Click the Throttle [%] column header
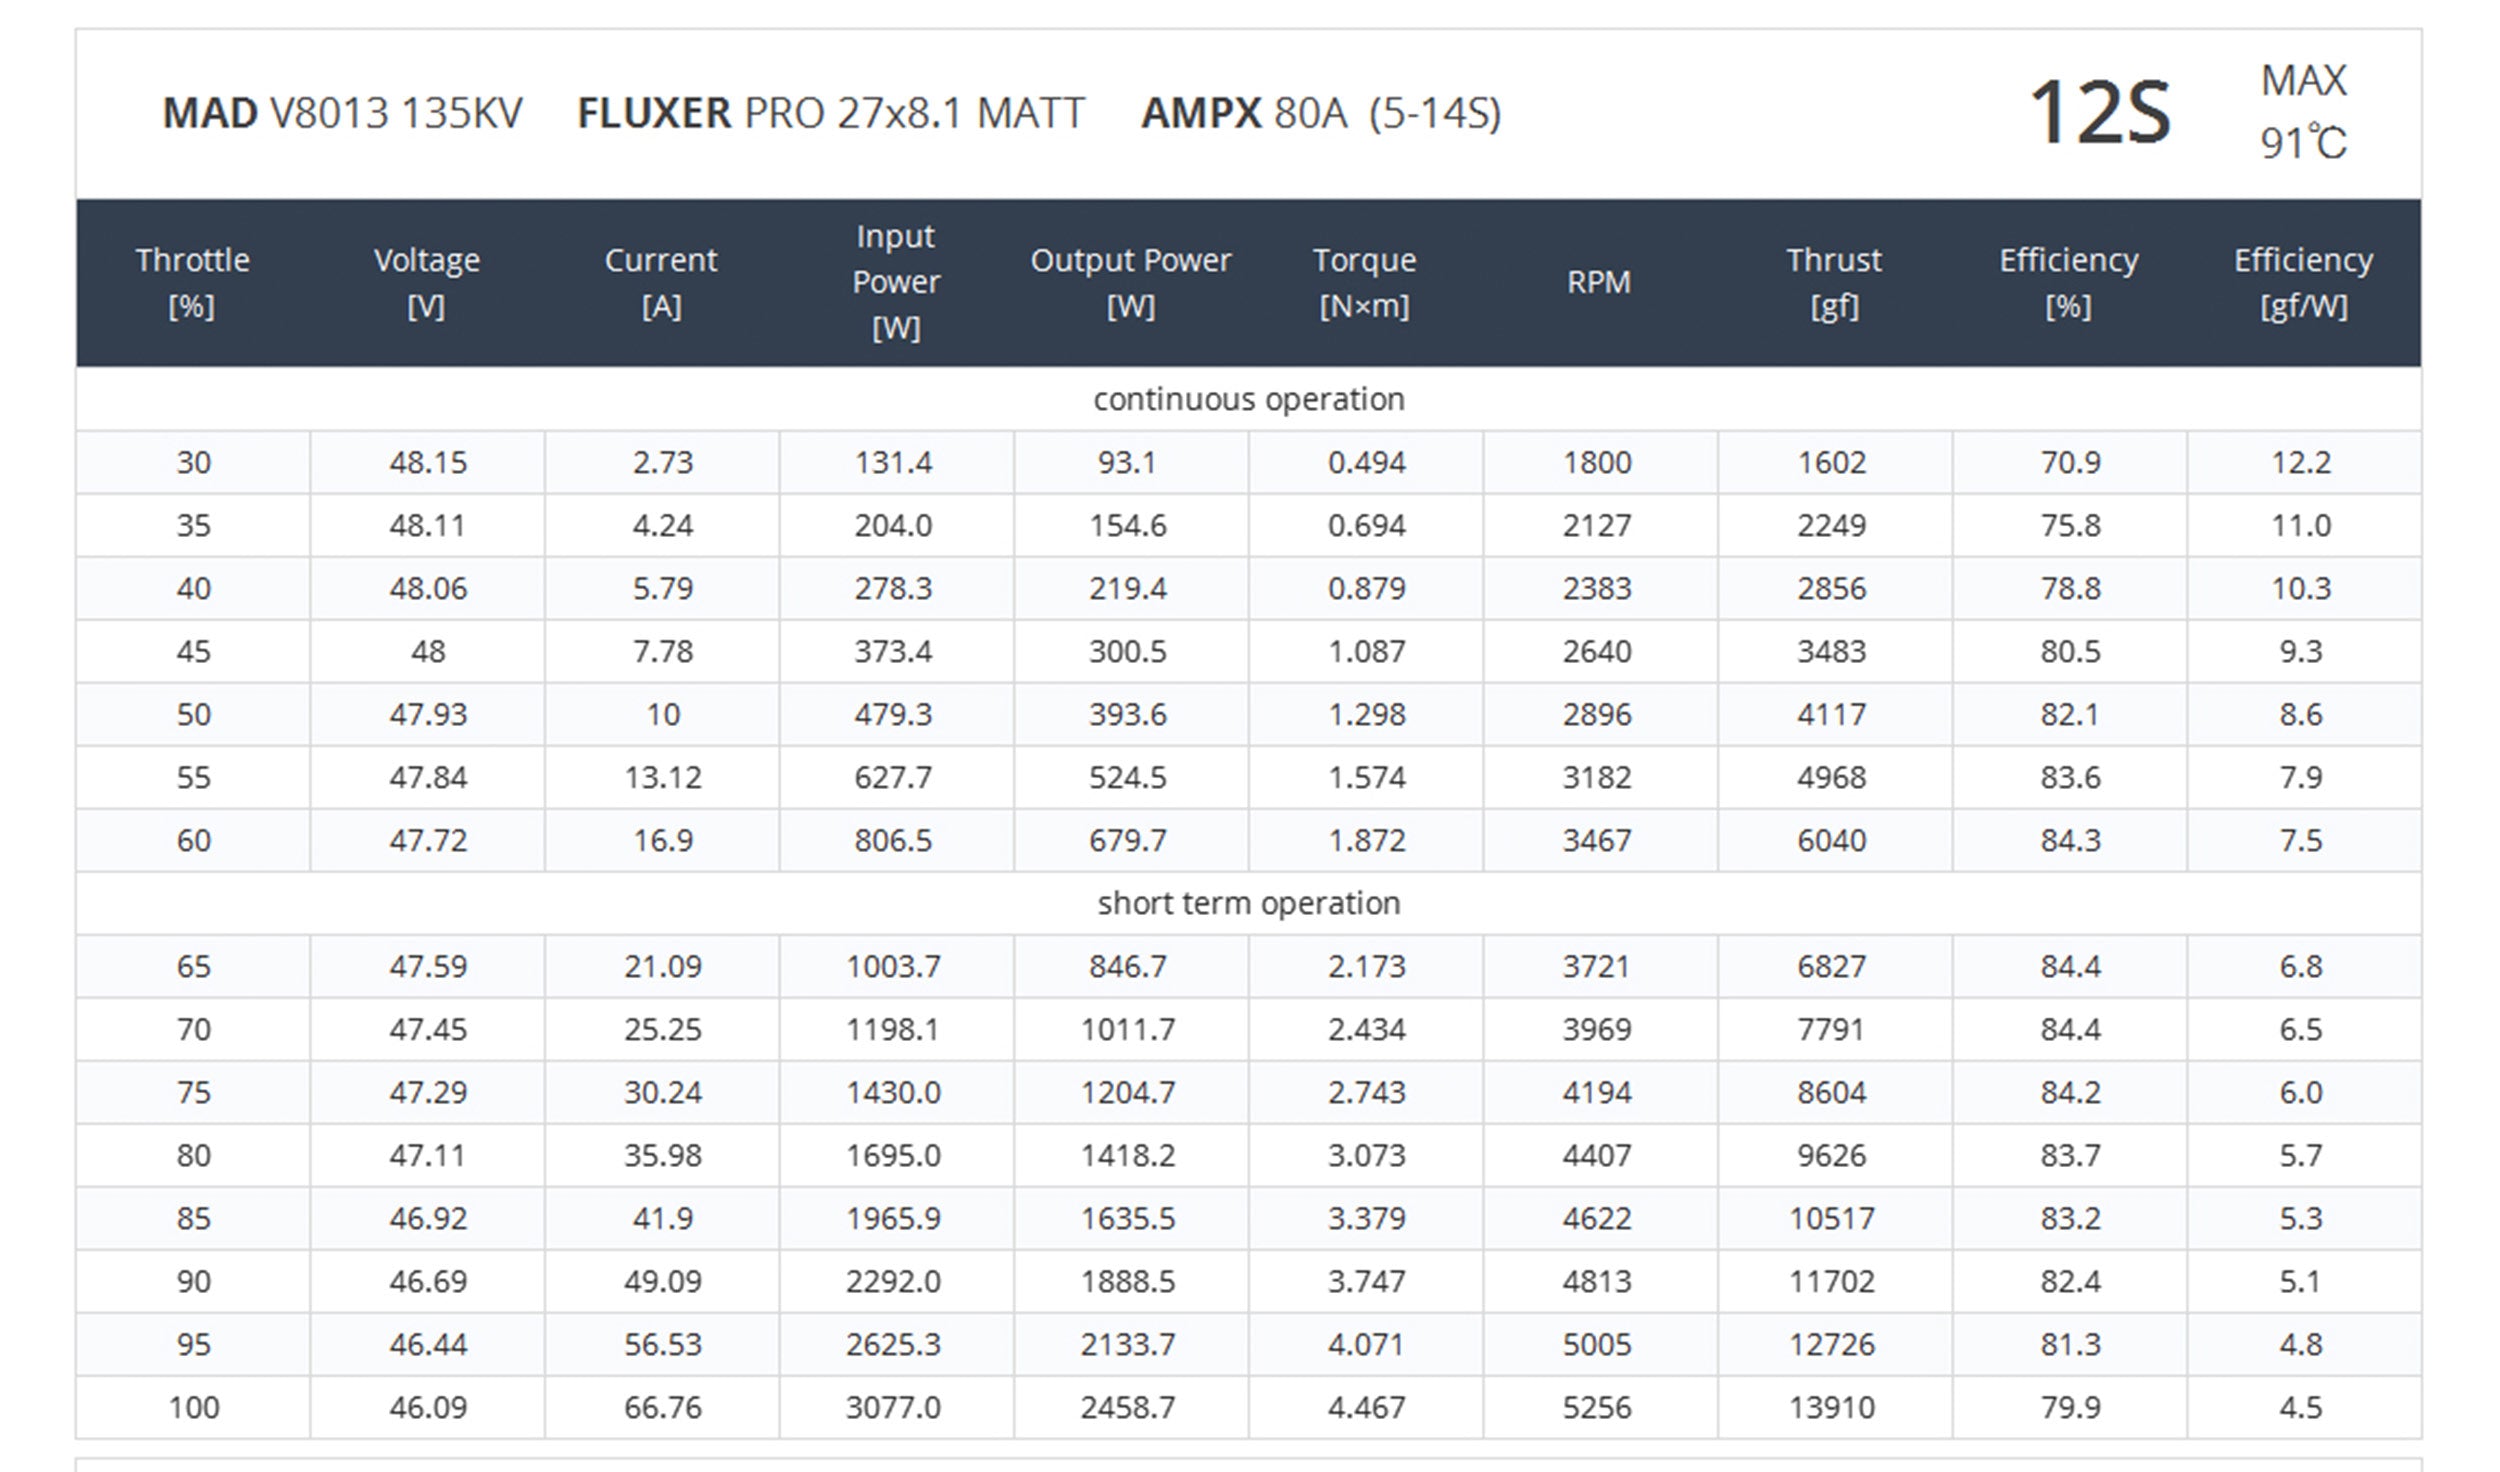Screen dimensions: 2500x1472 193,282
